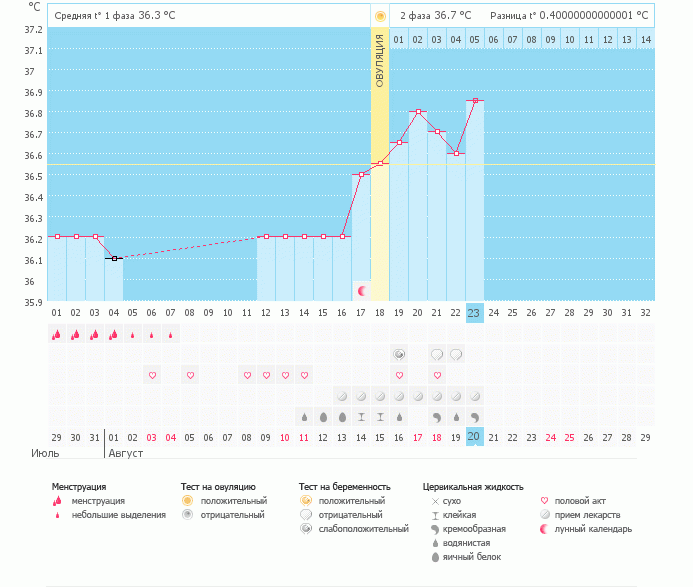Click the 36.85 temperature point on day 23
The width and height of the screenshot is (693, 587).
[x=475, y=101]
